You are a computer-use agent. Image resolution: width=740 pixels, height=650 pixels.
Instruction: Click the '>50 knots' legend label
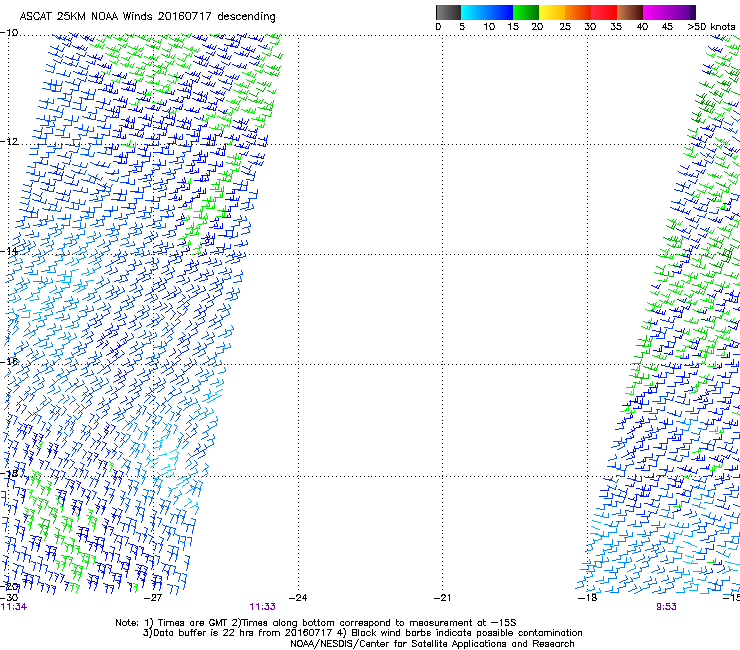click(711, 27)
